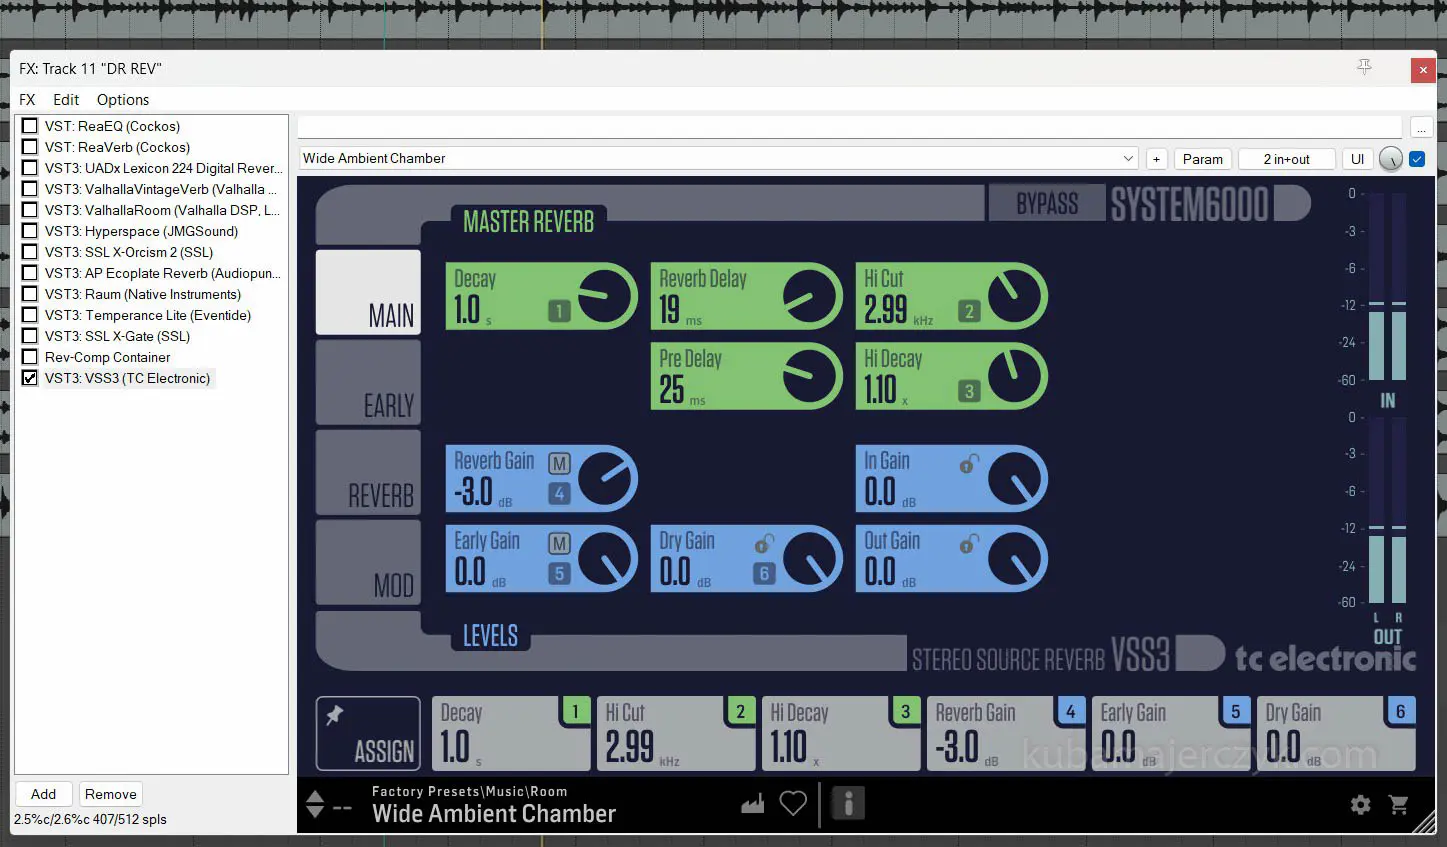
Task: Expand the Wide Ambient Chamber preset dropdown
Action: (1128, 159)
